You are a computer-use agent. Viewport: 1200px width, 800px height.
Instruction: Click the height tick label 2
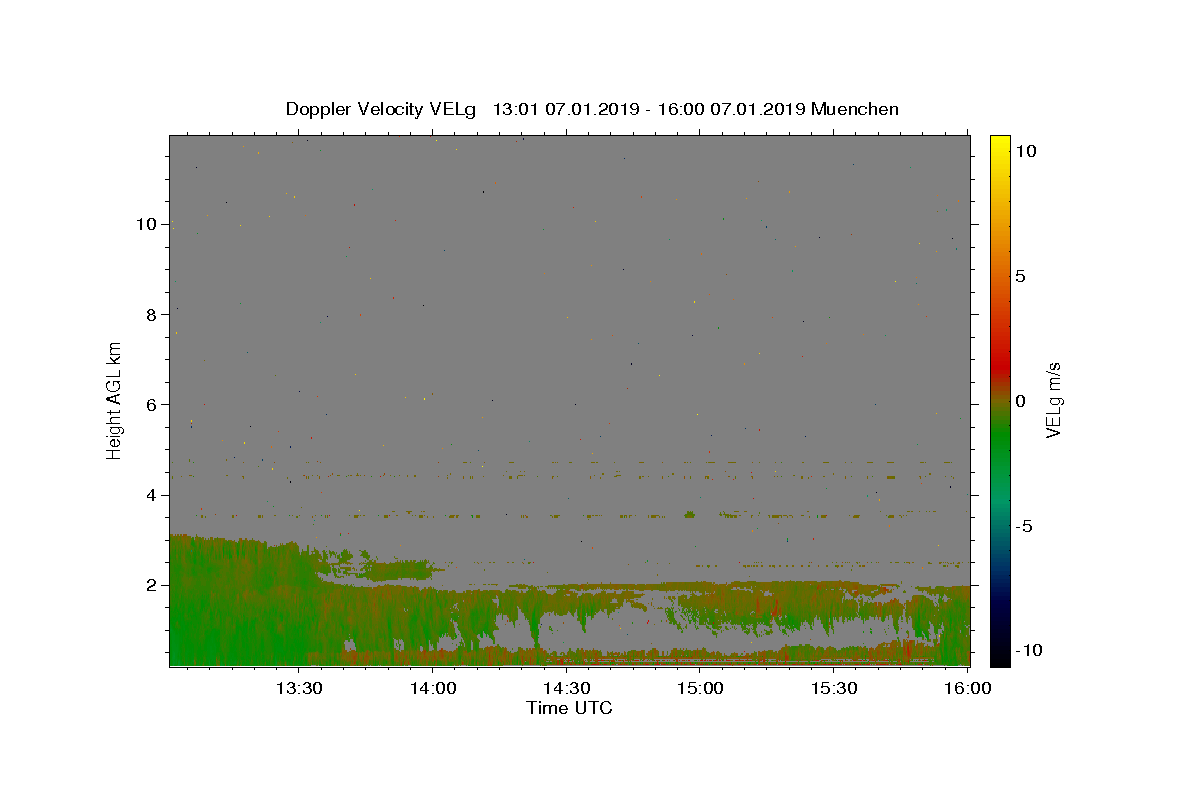coord(151,585)
